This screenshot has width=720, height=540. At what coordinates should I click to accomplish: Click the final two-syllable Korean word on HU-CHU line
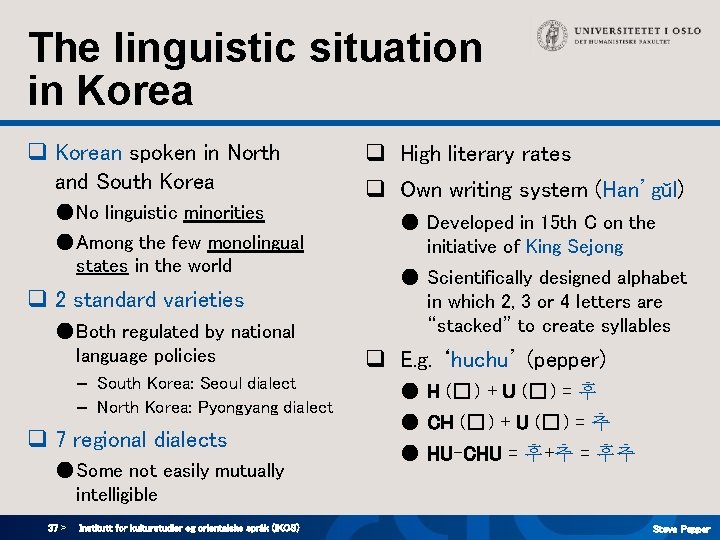616,453
